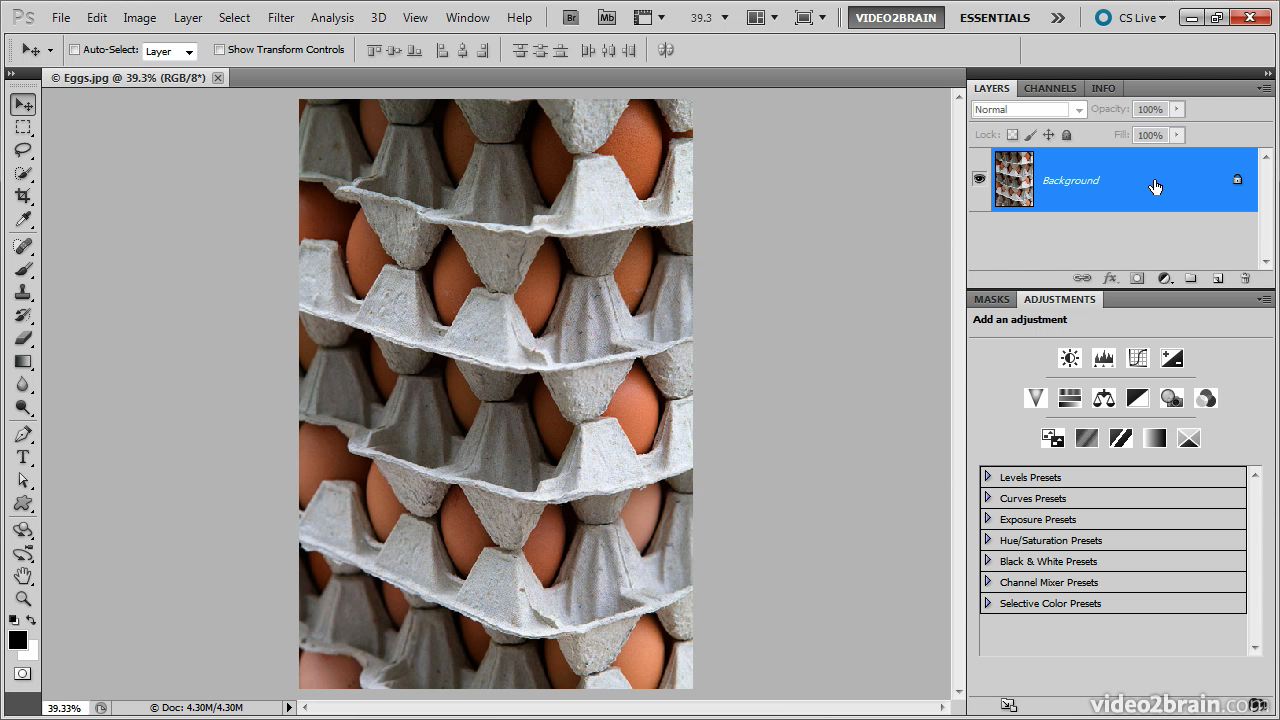Add an Invert adjustment
1280x720 pixels.
(x=1053, y=438)
